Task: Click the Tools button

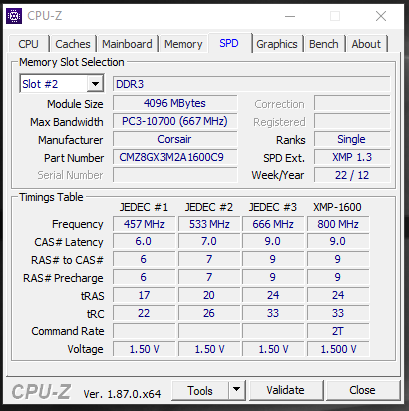Action: click(200, 390)
